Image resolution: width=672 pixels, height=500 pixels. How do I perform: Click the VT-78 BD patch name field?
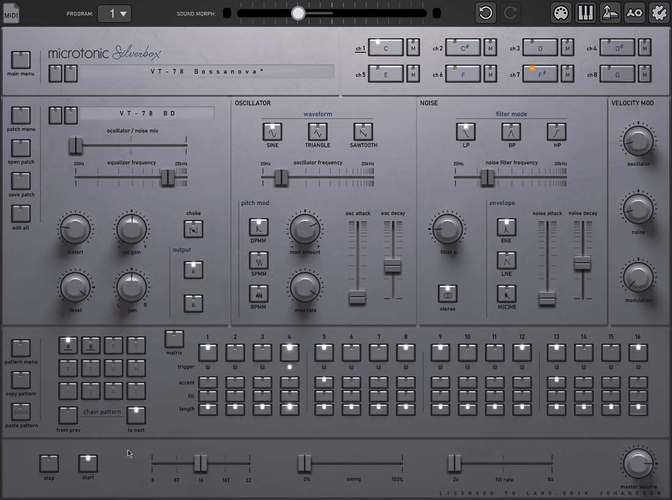pyautogui.click(x=147, y=114)
